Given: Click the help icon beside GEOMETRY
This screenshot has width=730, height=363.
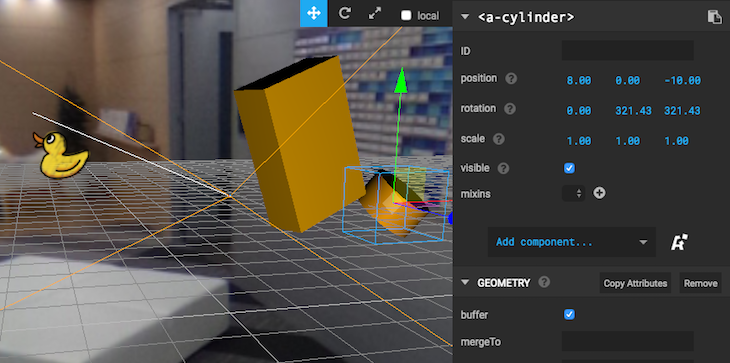Looking at the screenshot, I should (x=544, y=282).
